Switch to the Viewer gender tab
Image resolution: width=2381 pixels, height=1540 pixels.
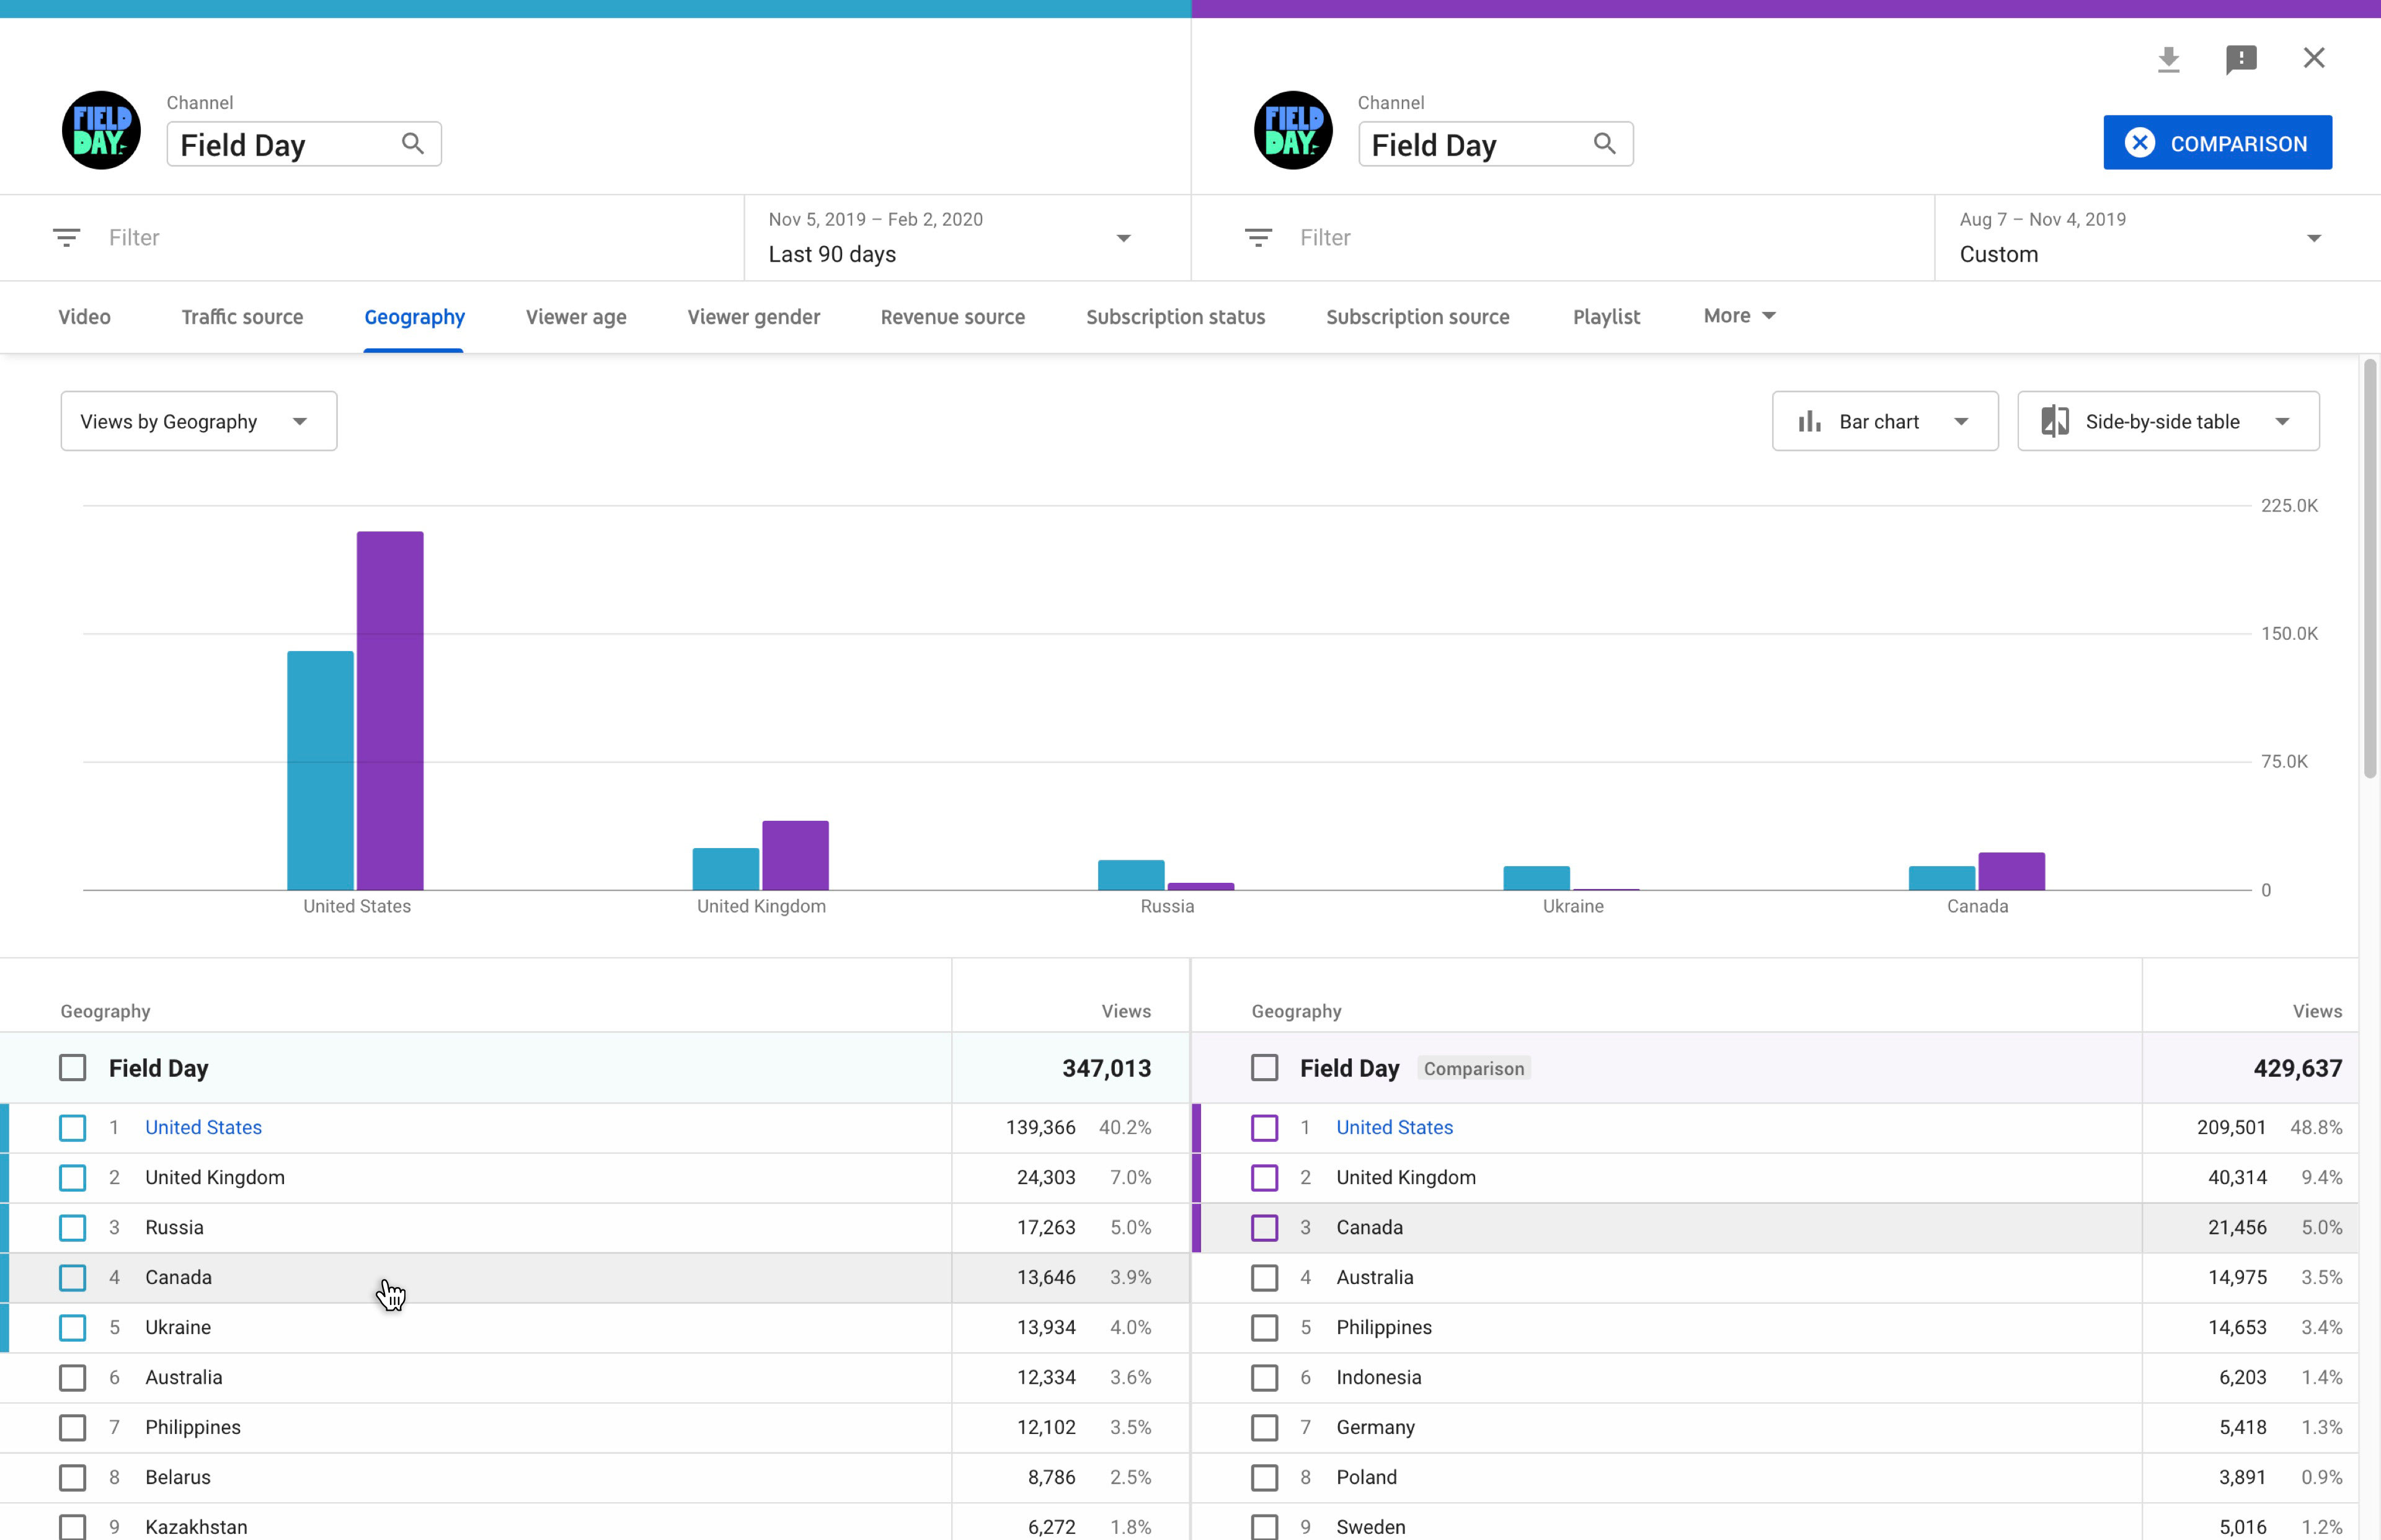pyautogui.click(x=753, y=317)
